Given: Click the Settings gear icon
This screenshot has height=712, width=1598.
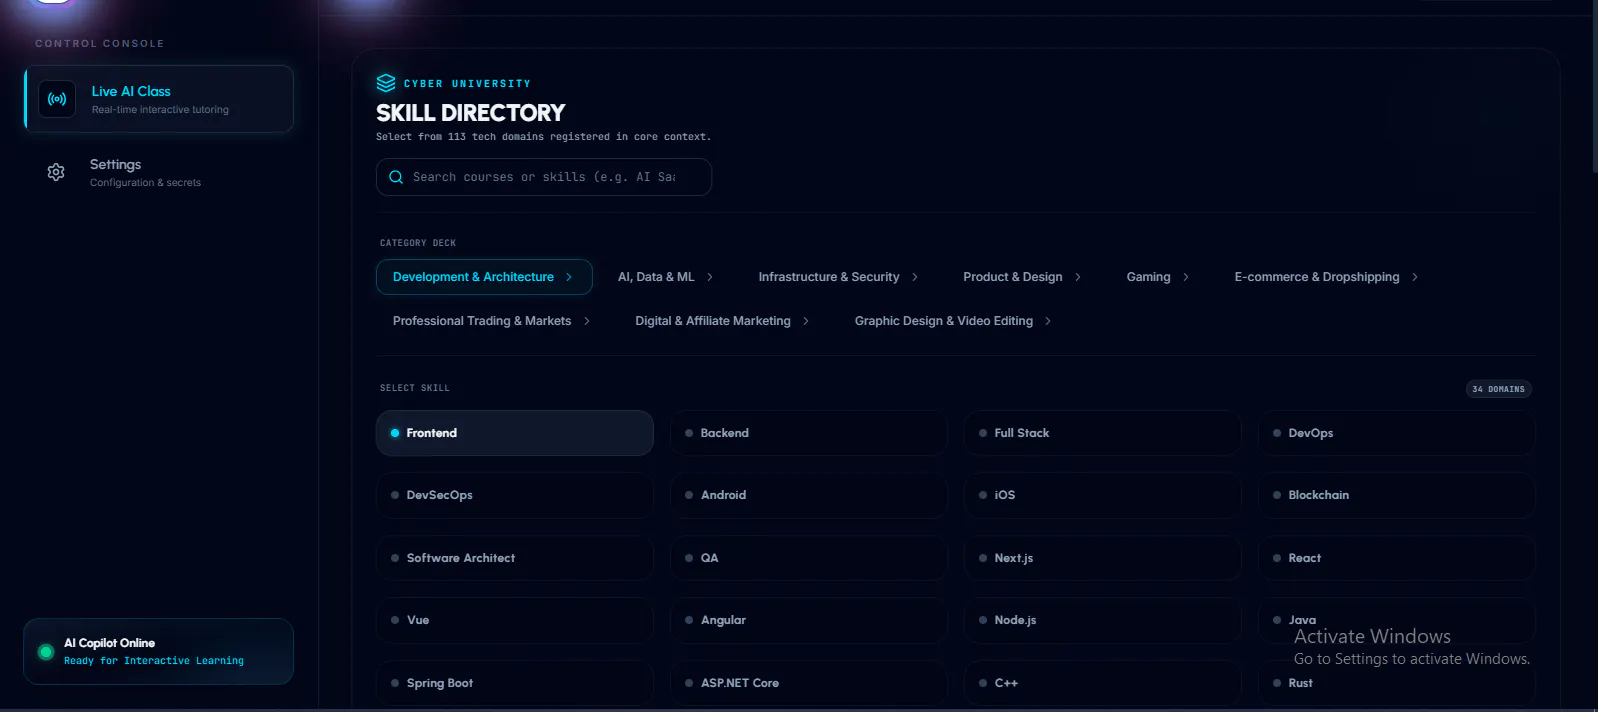Looking at the screenshot, I should [x=56, y=172].
